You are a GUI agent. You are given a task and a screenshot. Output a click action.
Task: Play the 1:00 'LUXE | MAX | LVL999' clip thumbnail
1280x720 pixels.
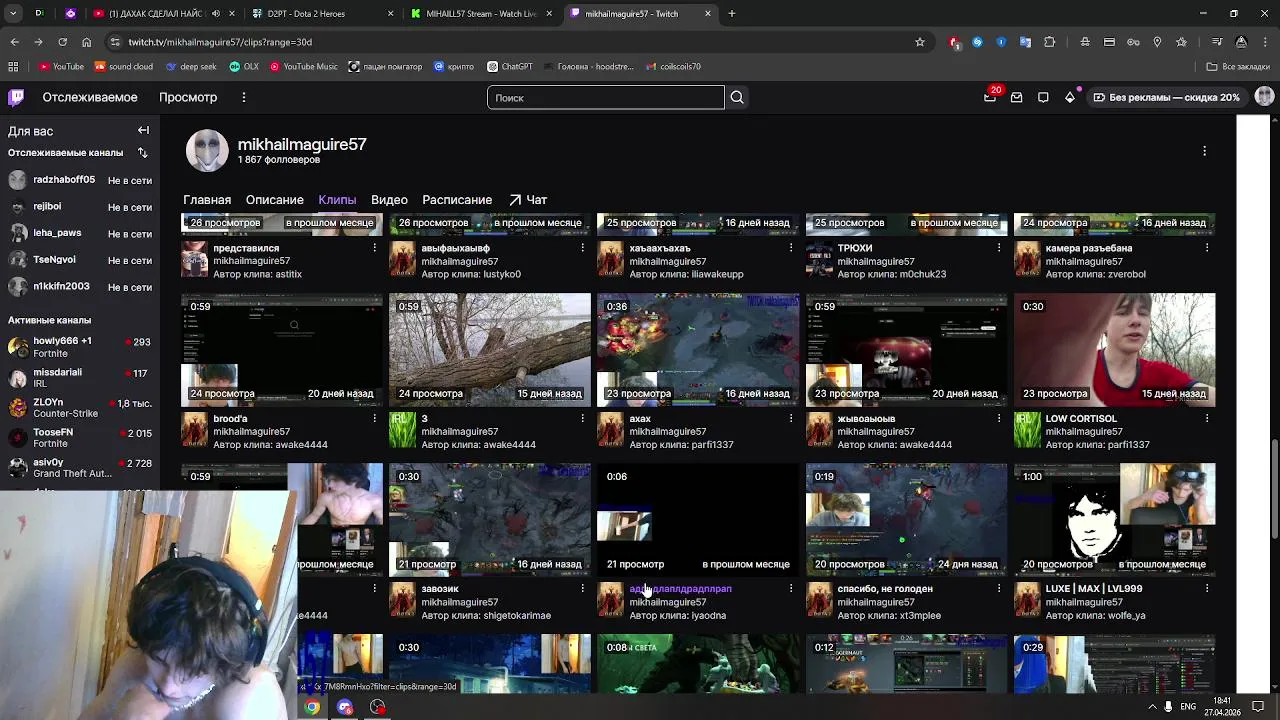(1115, 519)
